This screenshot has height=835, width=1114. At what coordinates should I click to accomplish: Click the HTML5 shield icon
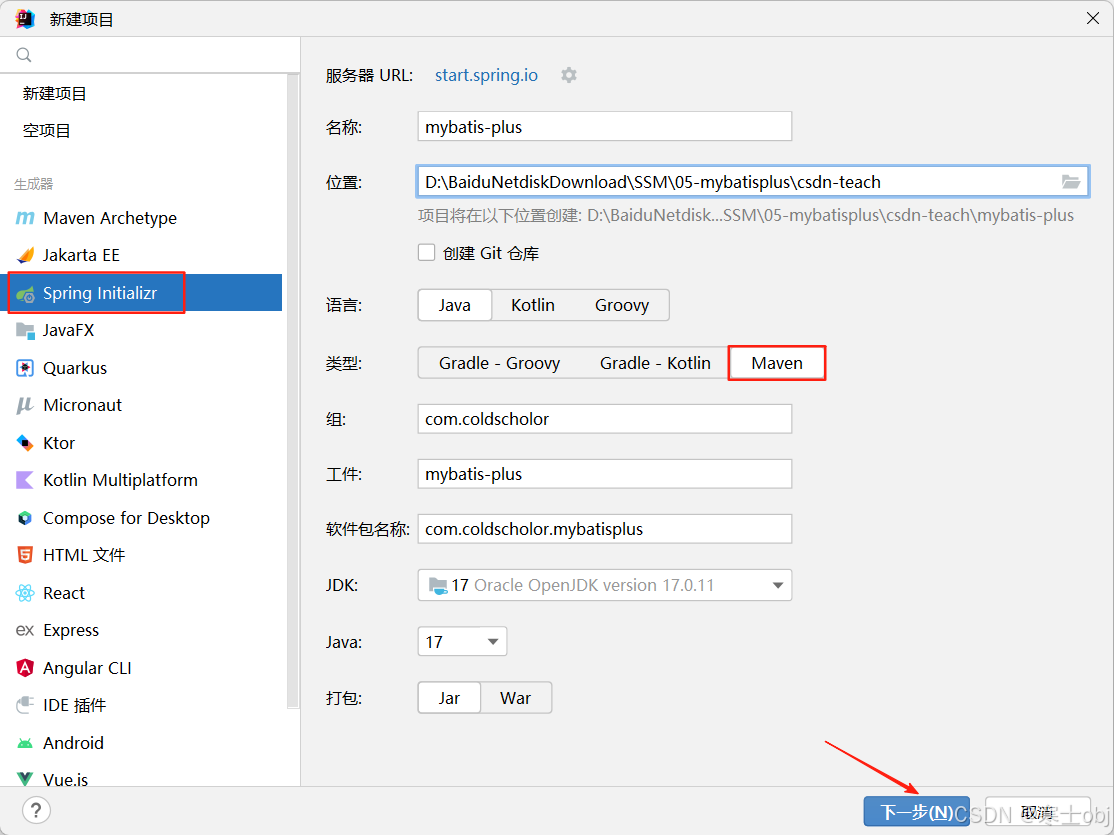[25, 555]
